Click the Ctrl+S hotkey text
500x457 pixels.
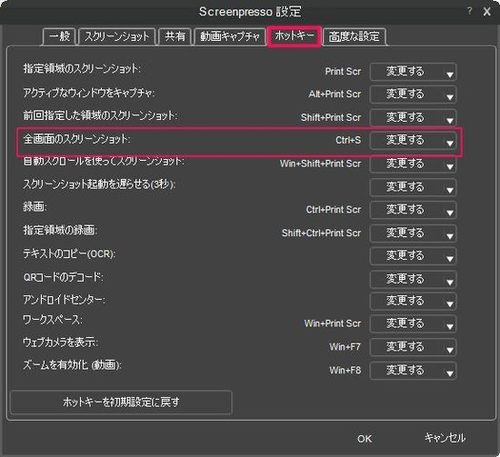pos(348,140)
